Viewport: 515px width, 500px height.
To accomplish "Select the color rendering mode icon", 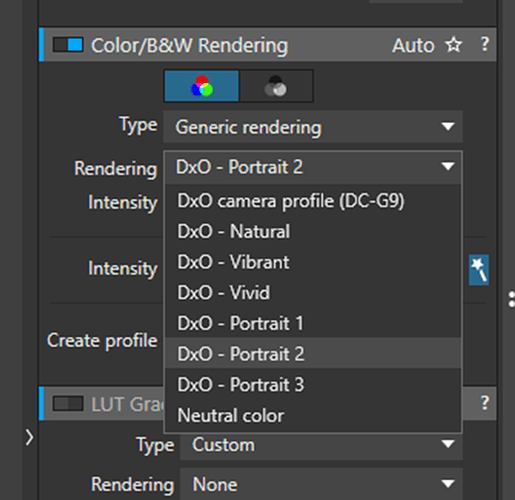I will 202,86.
